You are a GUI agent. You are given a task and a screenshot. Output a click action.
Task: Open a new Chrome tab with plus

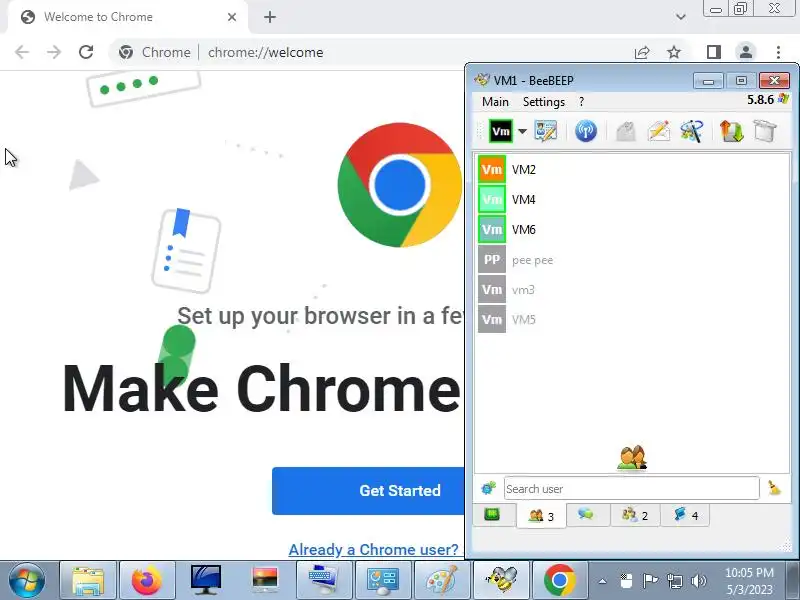(x=270, y=17)
